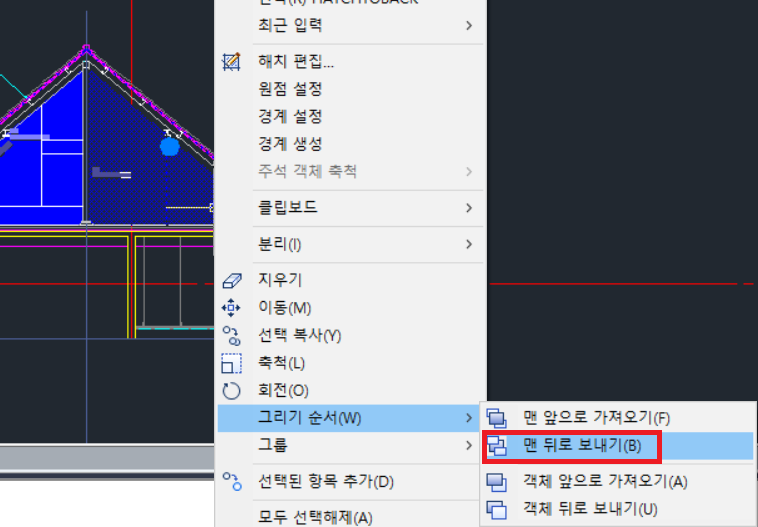Select 경계 생성 menu entry
The height and width of the screenshot is (527, 758).
350,144
